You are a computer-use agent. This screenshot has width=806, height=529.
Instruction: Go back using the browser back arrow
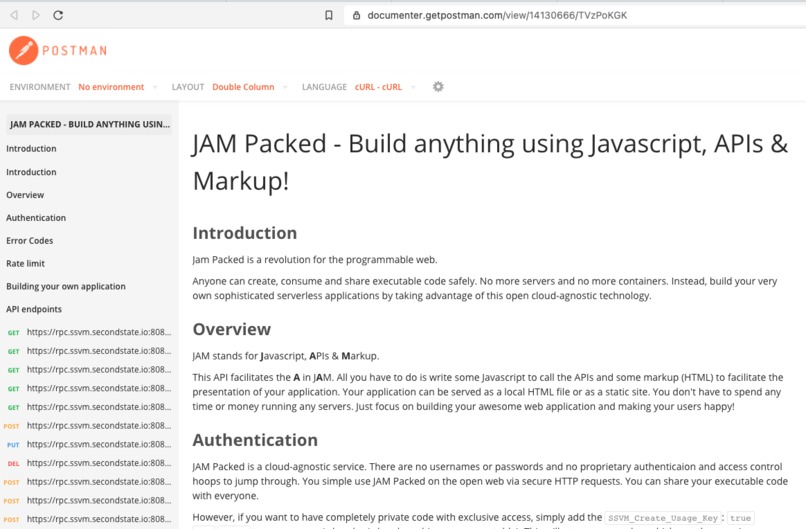coord(14,15)
